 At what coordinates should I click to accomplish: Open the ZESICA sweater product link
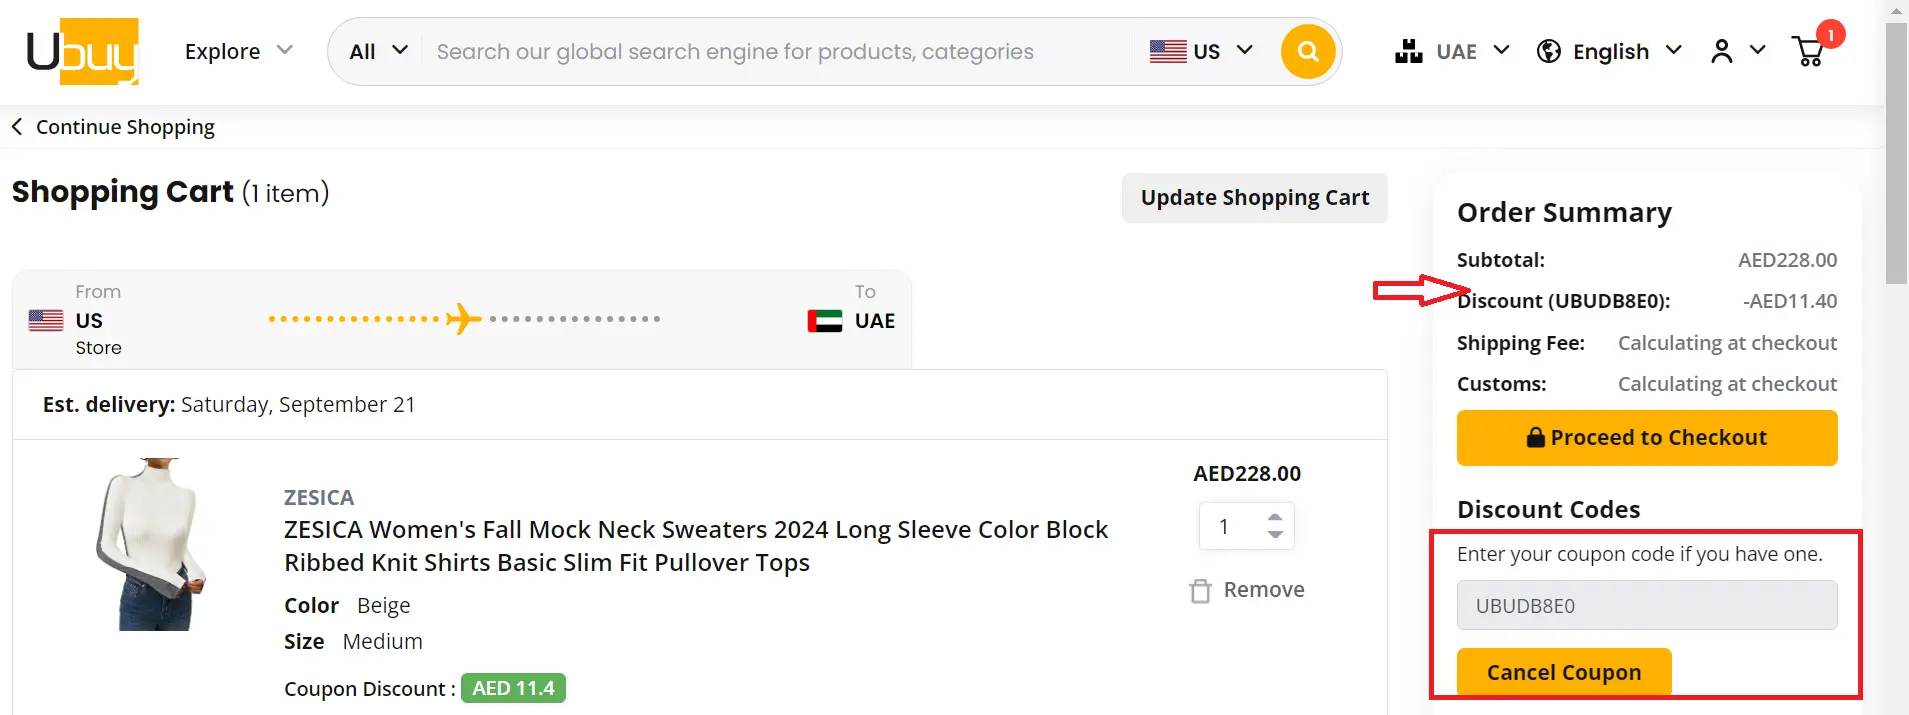pyautogui.click(x=695, y=545)
